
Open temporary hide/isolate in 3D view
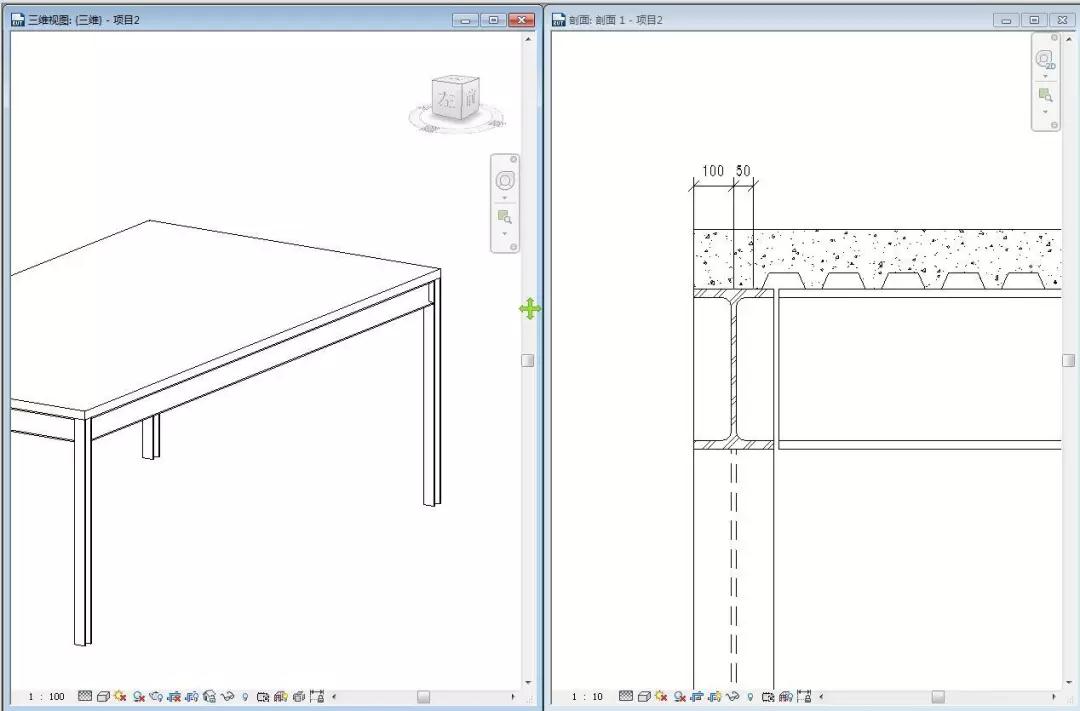[x=227, y=697]
